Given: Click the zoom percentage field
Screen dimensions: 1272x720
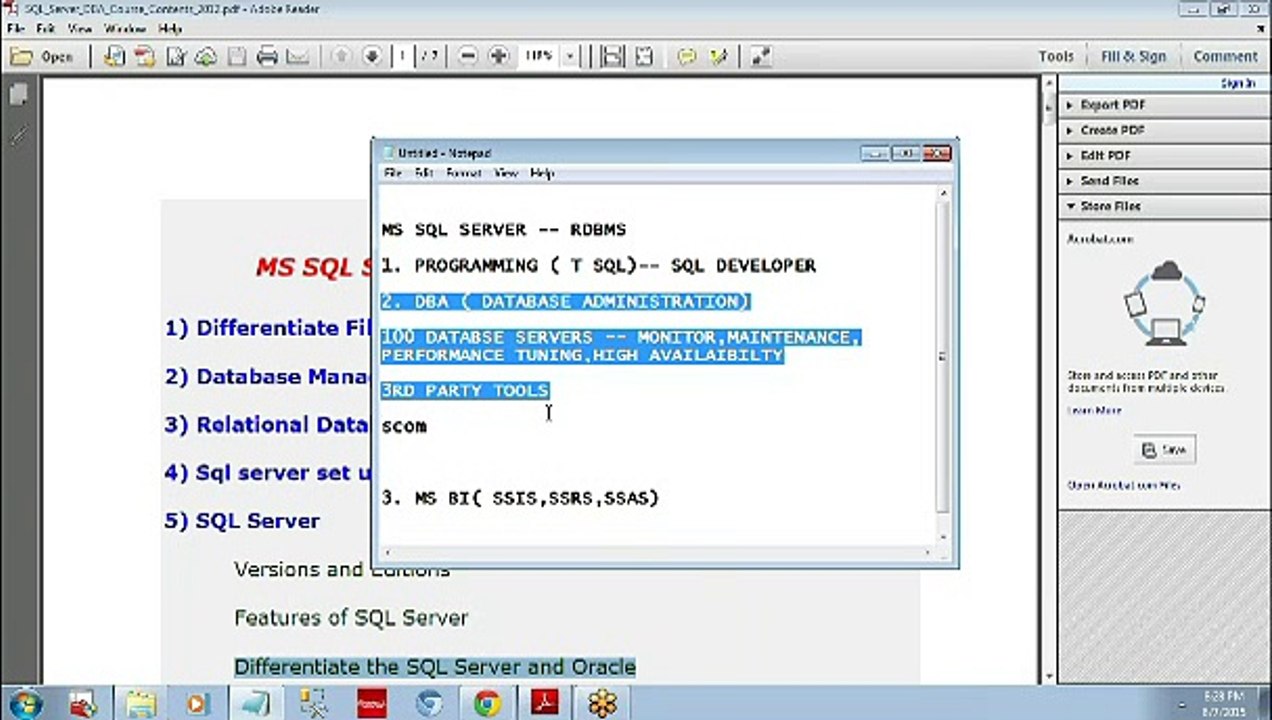Looking at the screenshot, I should pyautogui.click(x=538, y=57).
